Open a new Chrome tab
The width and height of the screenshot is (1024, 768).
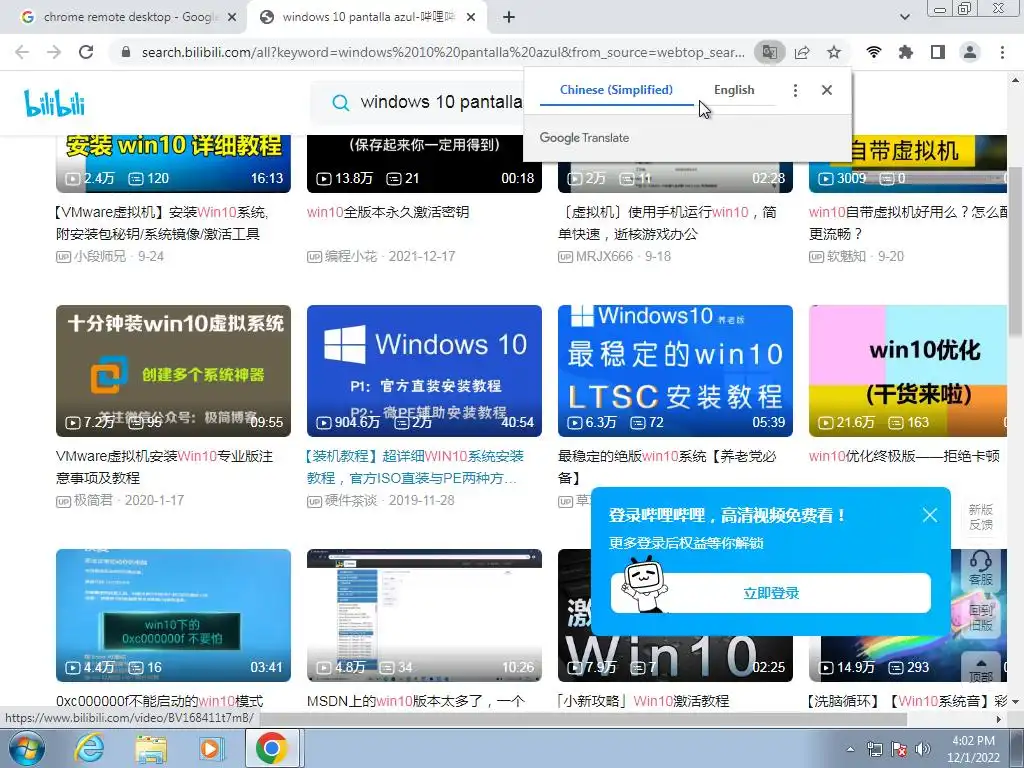(x=509, y=17)
